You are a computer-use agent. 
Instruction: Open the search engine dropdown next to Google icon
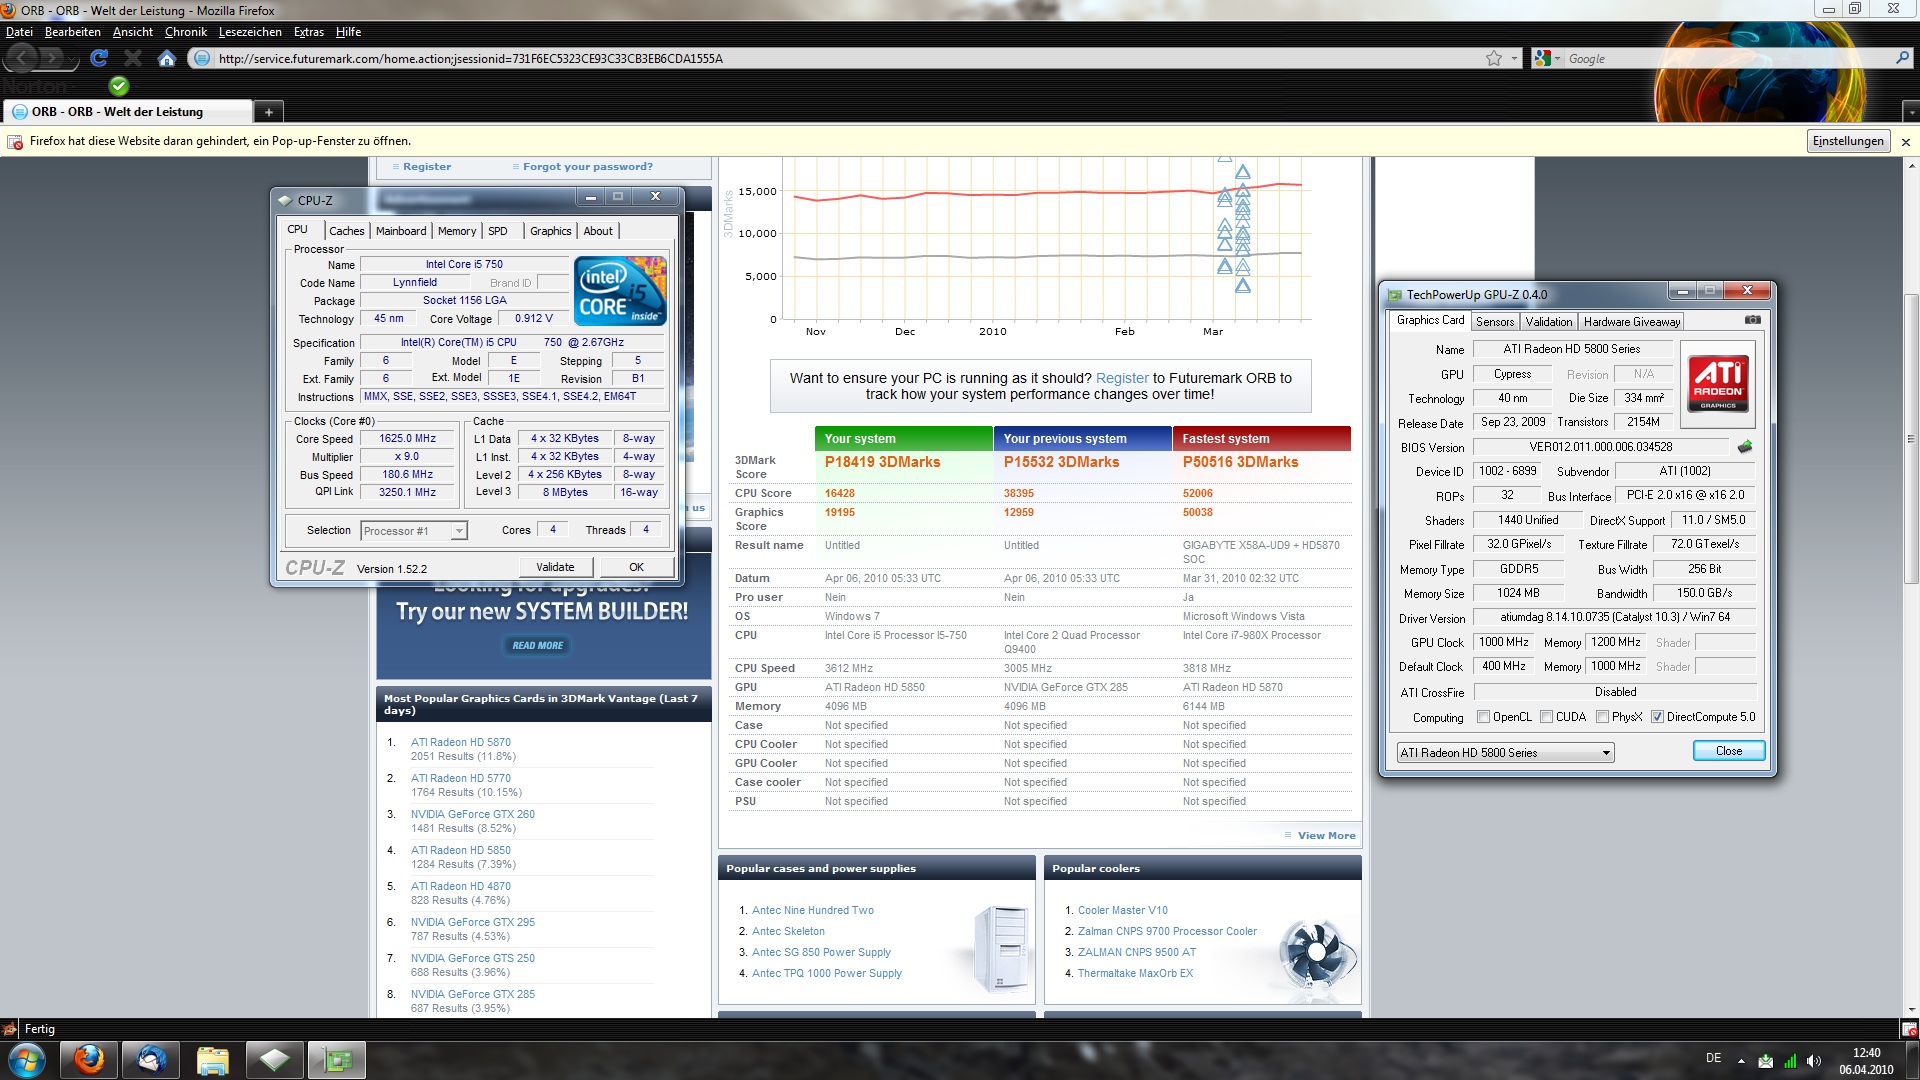[x=1557, y=58]
